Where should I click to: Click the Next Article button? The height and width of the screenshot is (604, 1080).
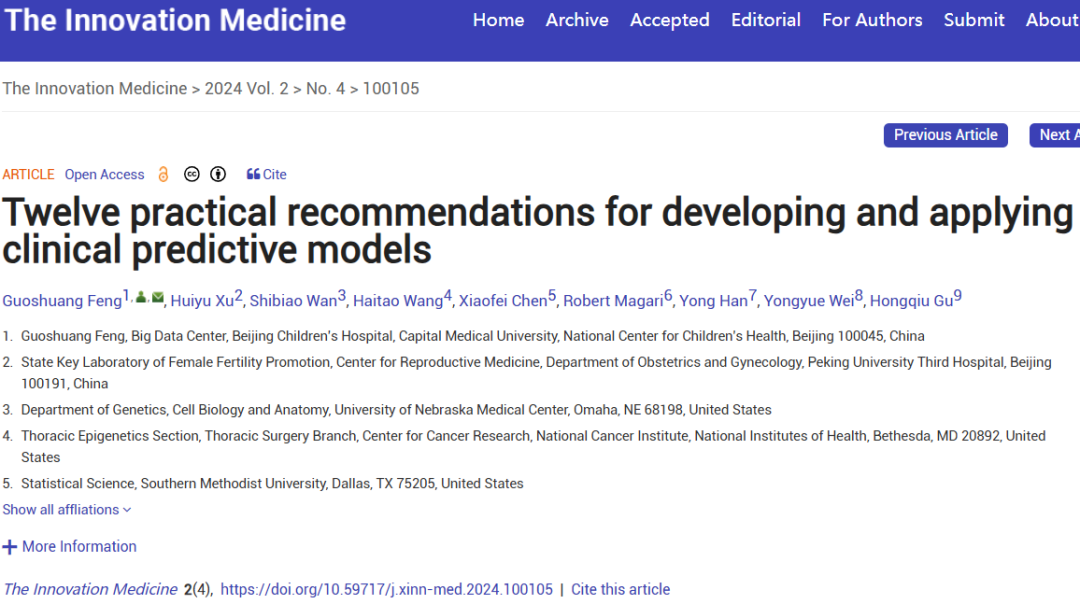(x=1055, y=135)
